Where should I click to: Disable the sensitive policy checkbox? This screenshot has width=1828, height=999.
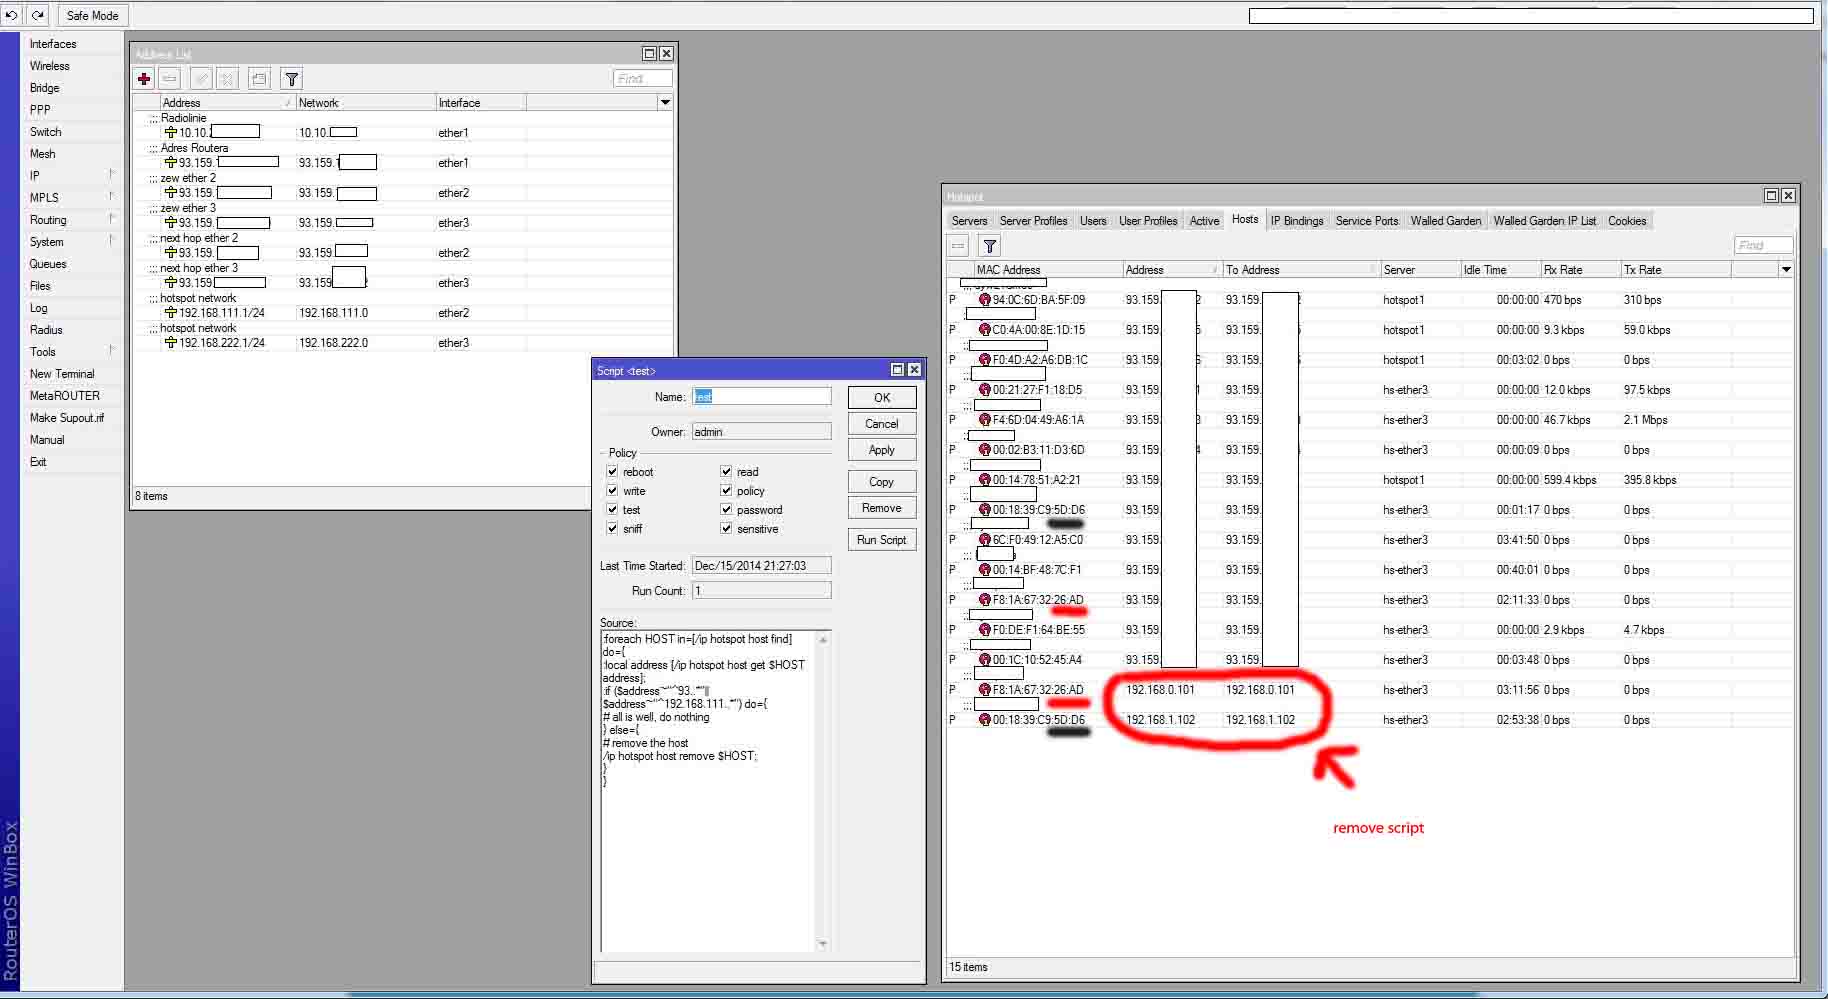[726, 528]
